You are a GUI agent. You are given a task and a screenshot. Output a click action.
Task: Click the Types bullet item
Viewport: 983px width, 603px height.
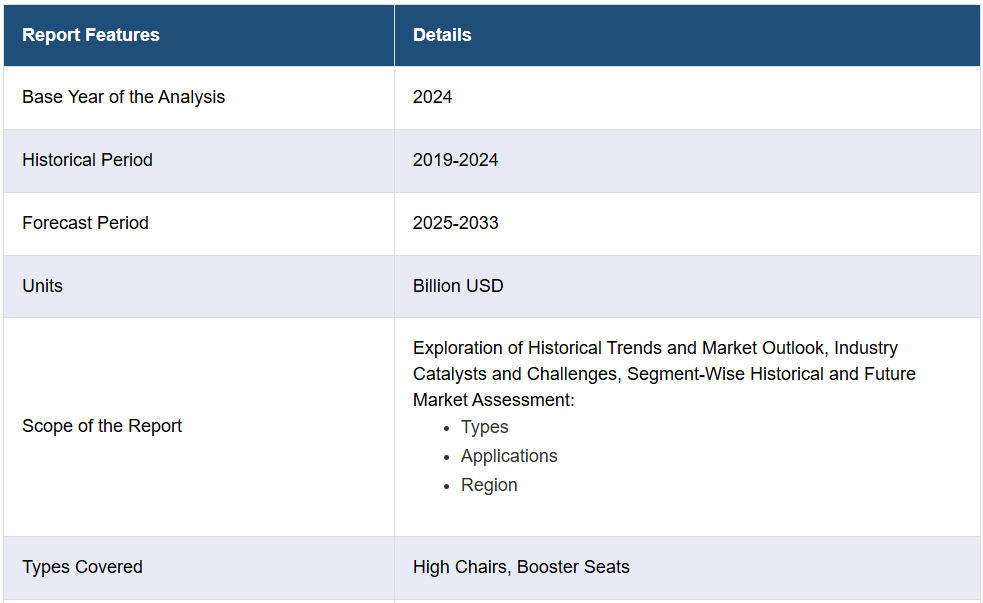(x=485, y=427)
